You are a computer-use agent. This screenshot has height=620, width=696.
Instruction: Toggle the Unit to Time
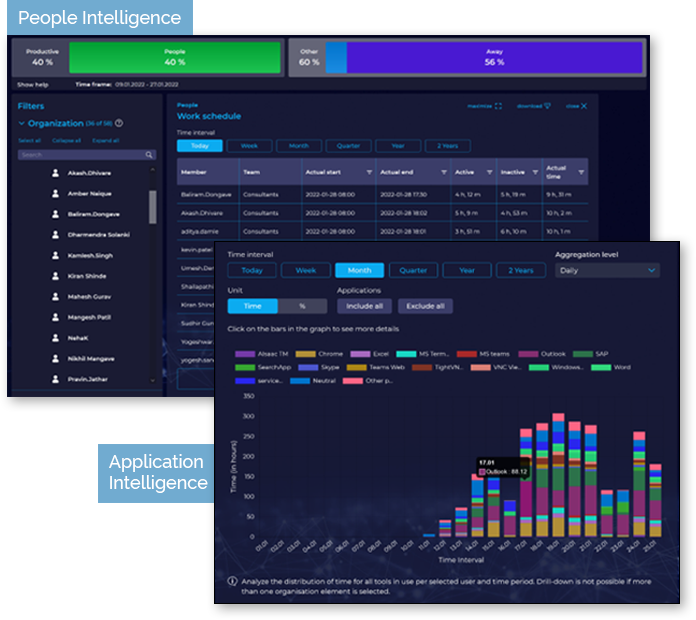[x=254, y=306]
